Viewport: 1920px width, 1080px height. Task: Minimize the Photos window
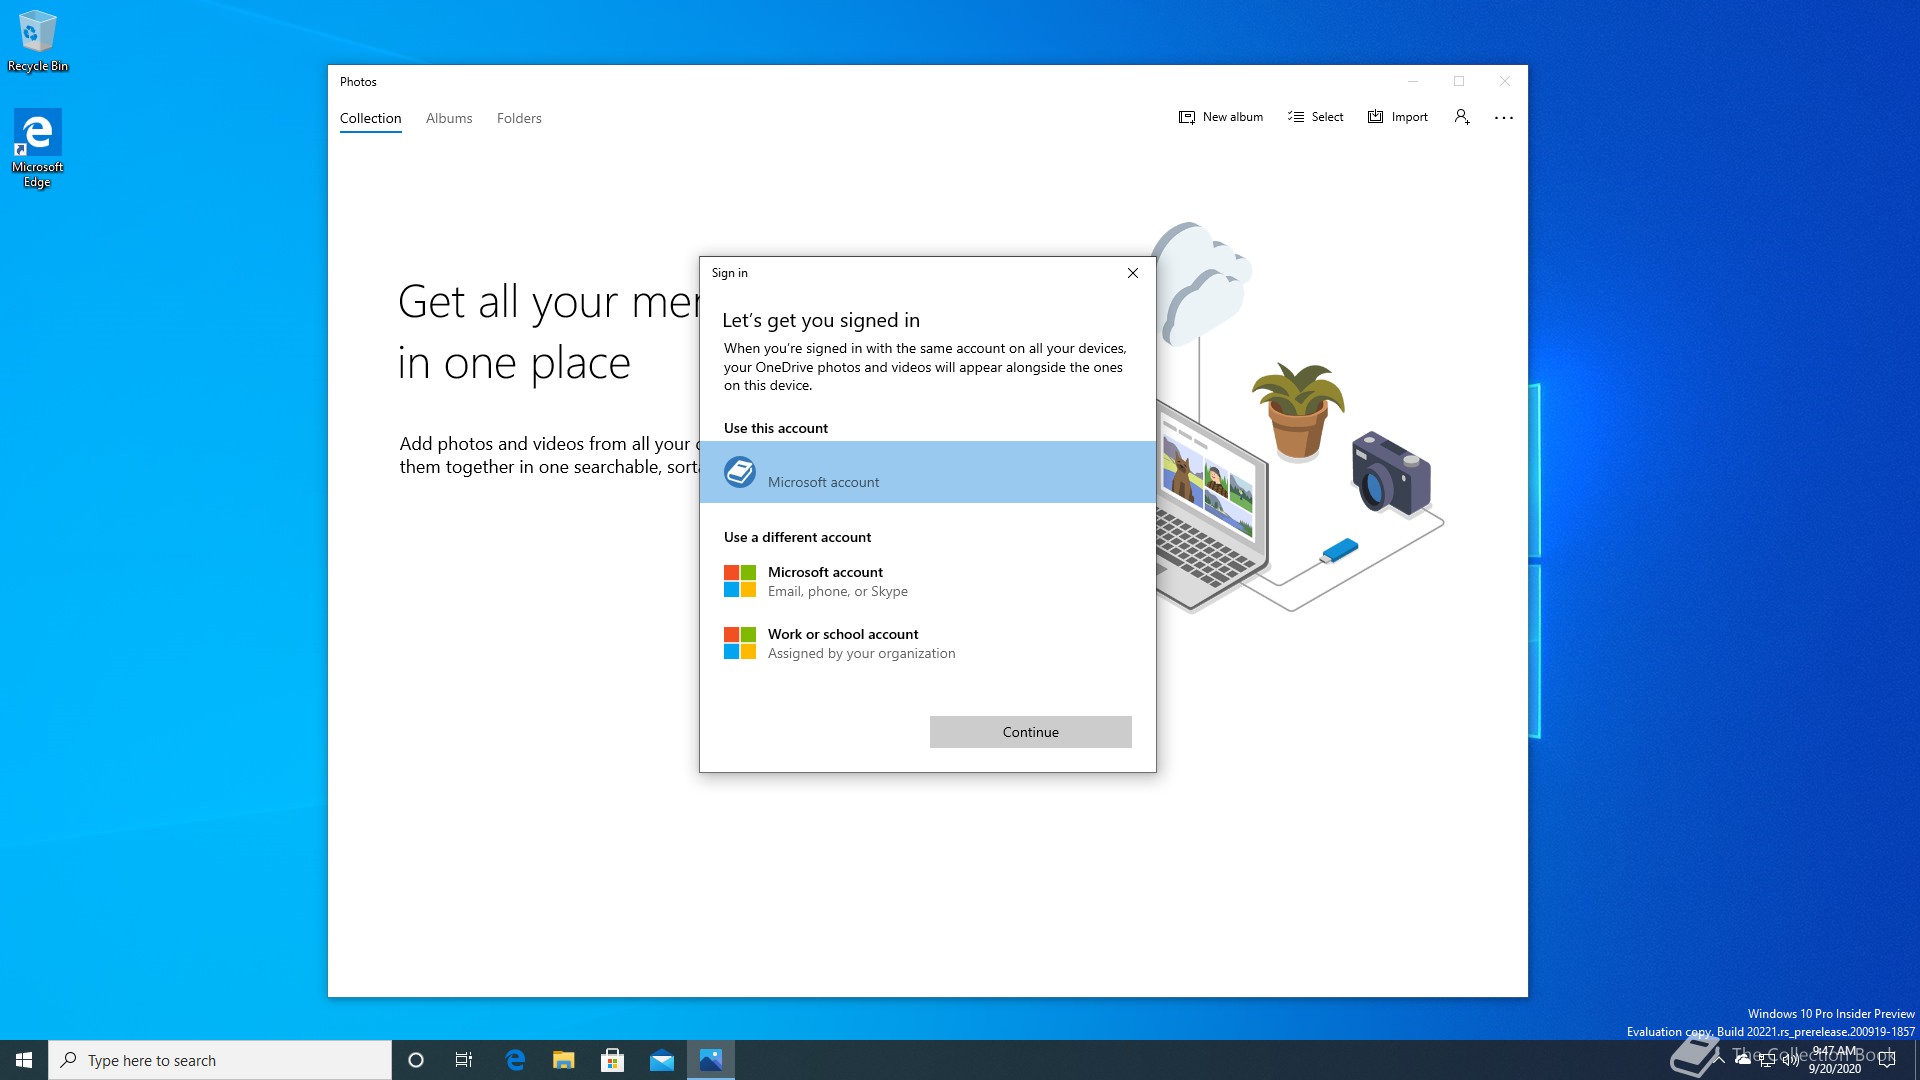1413,81
